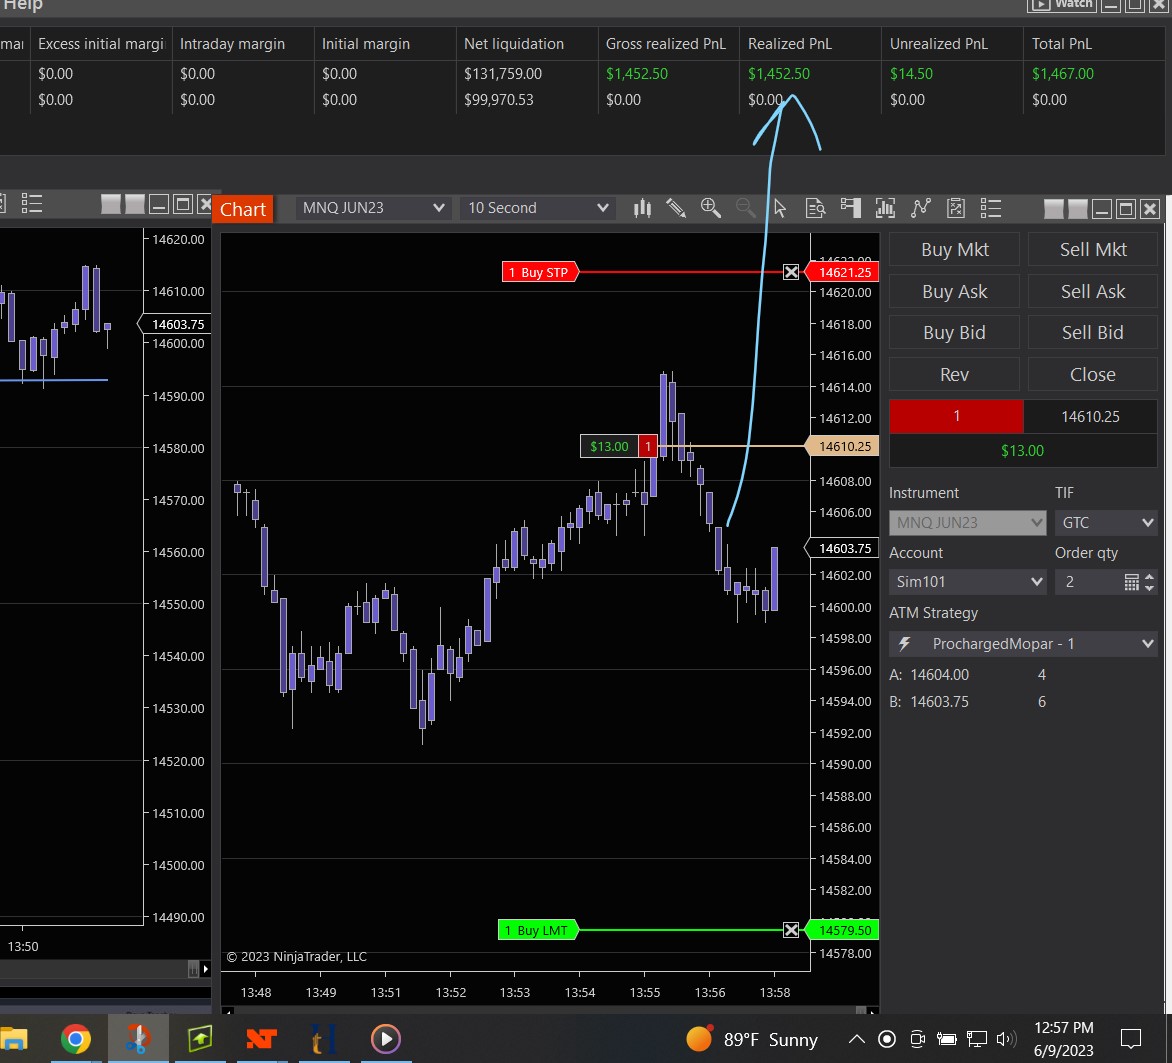Toggle the Chart Trader panel icon
Screen dimensions: 1172x1063
(x=850, y=208)
